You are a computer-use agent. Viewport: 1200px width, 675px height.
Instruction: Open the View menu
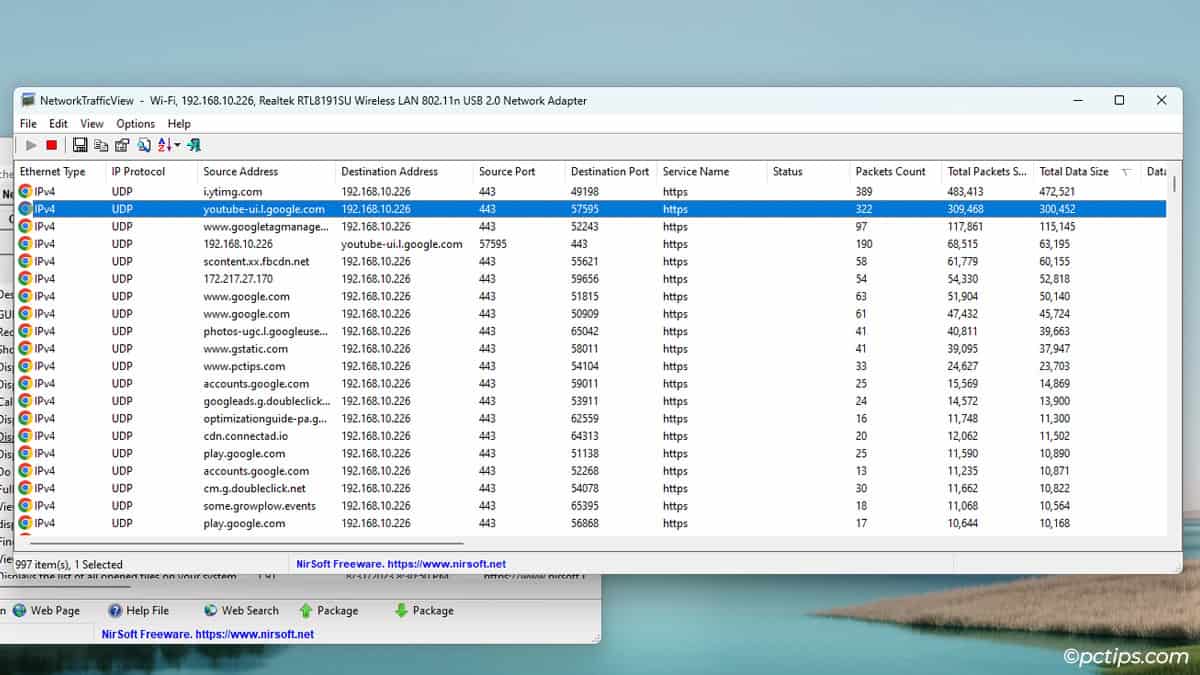pyautogui.click(x=92, y=124)
